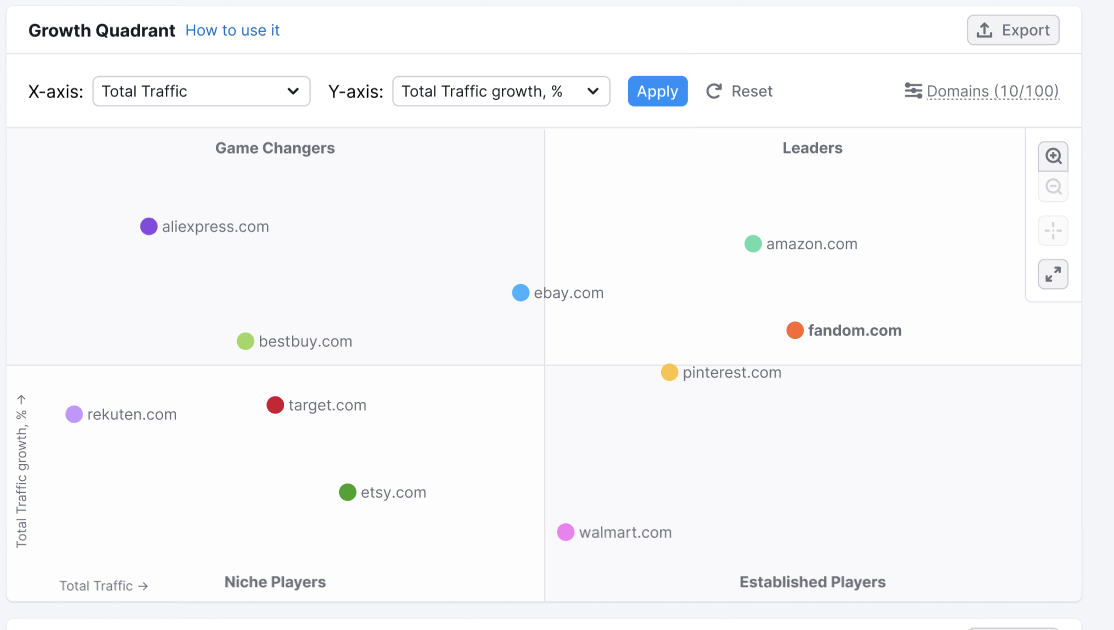Image resolution: width=1114 pixels, height=630 pixels.
Task: Open the Y-axis Total Traffic growth dropdown
Action: [x=501, y=91]
